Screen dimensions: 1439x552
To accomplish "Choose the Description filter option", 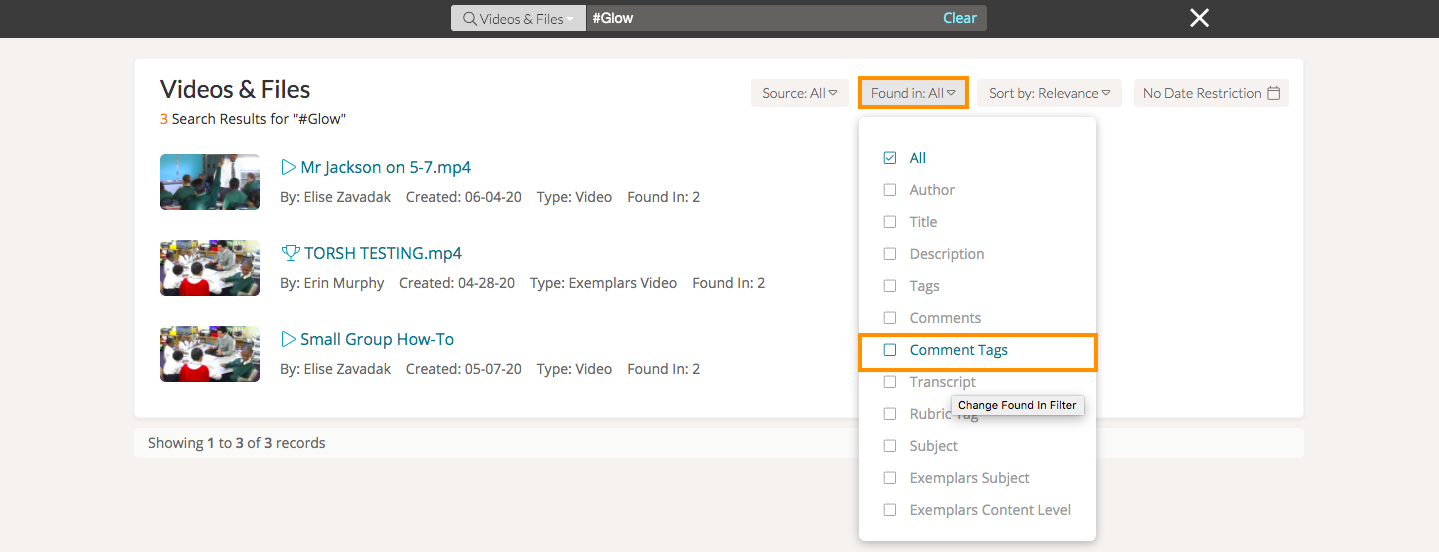I will [x=946, y=254].
